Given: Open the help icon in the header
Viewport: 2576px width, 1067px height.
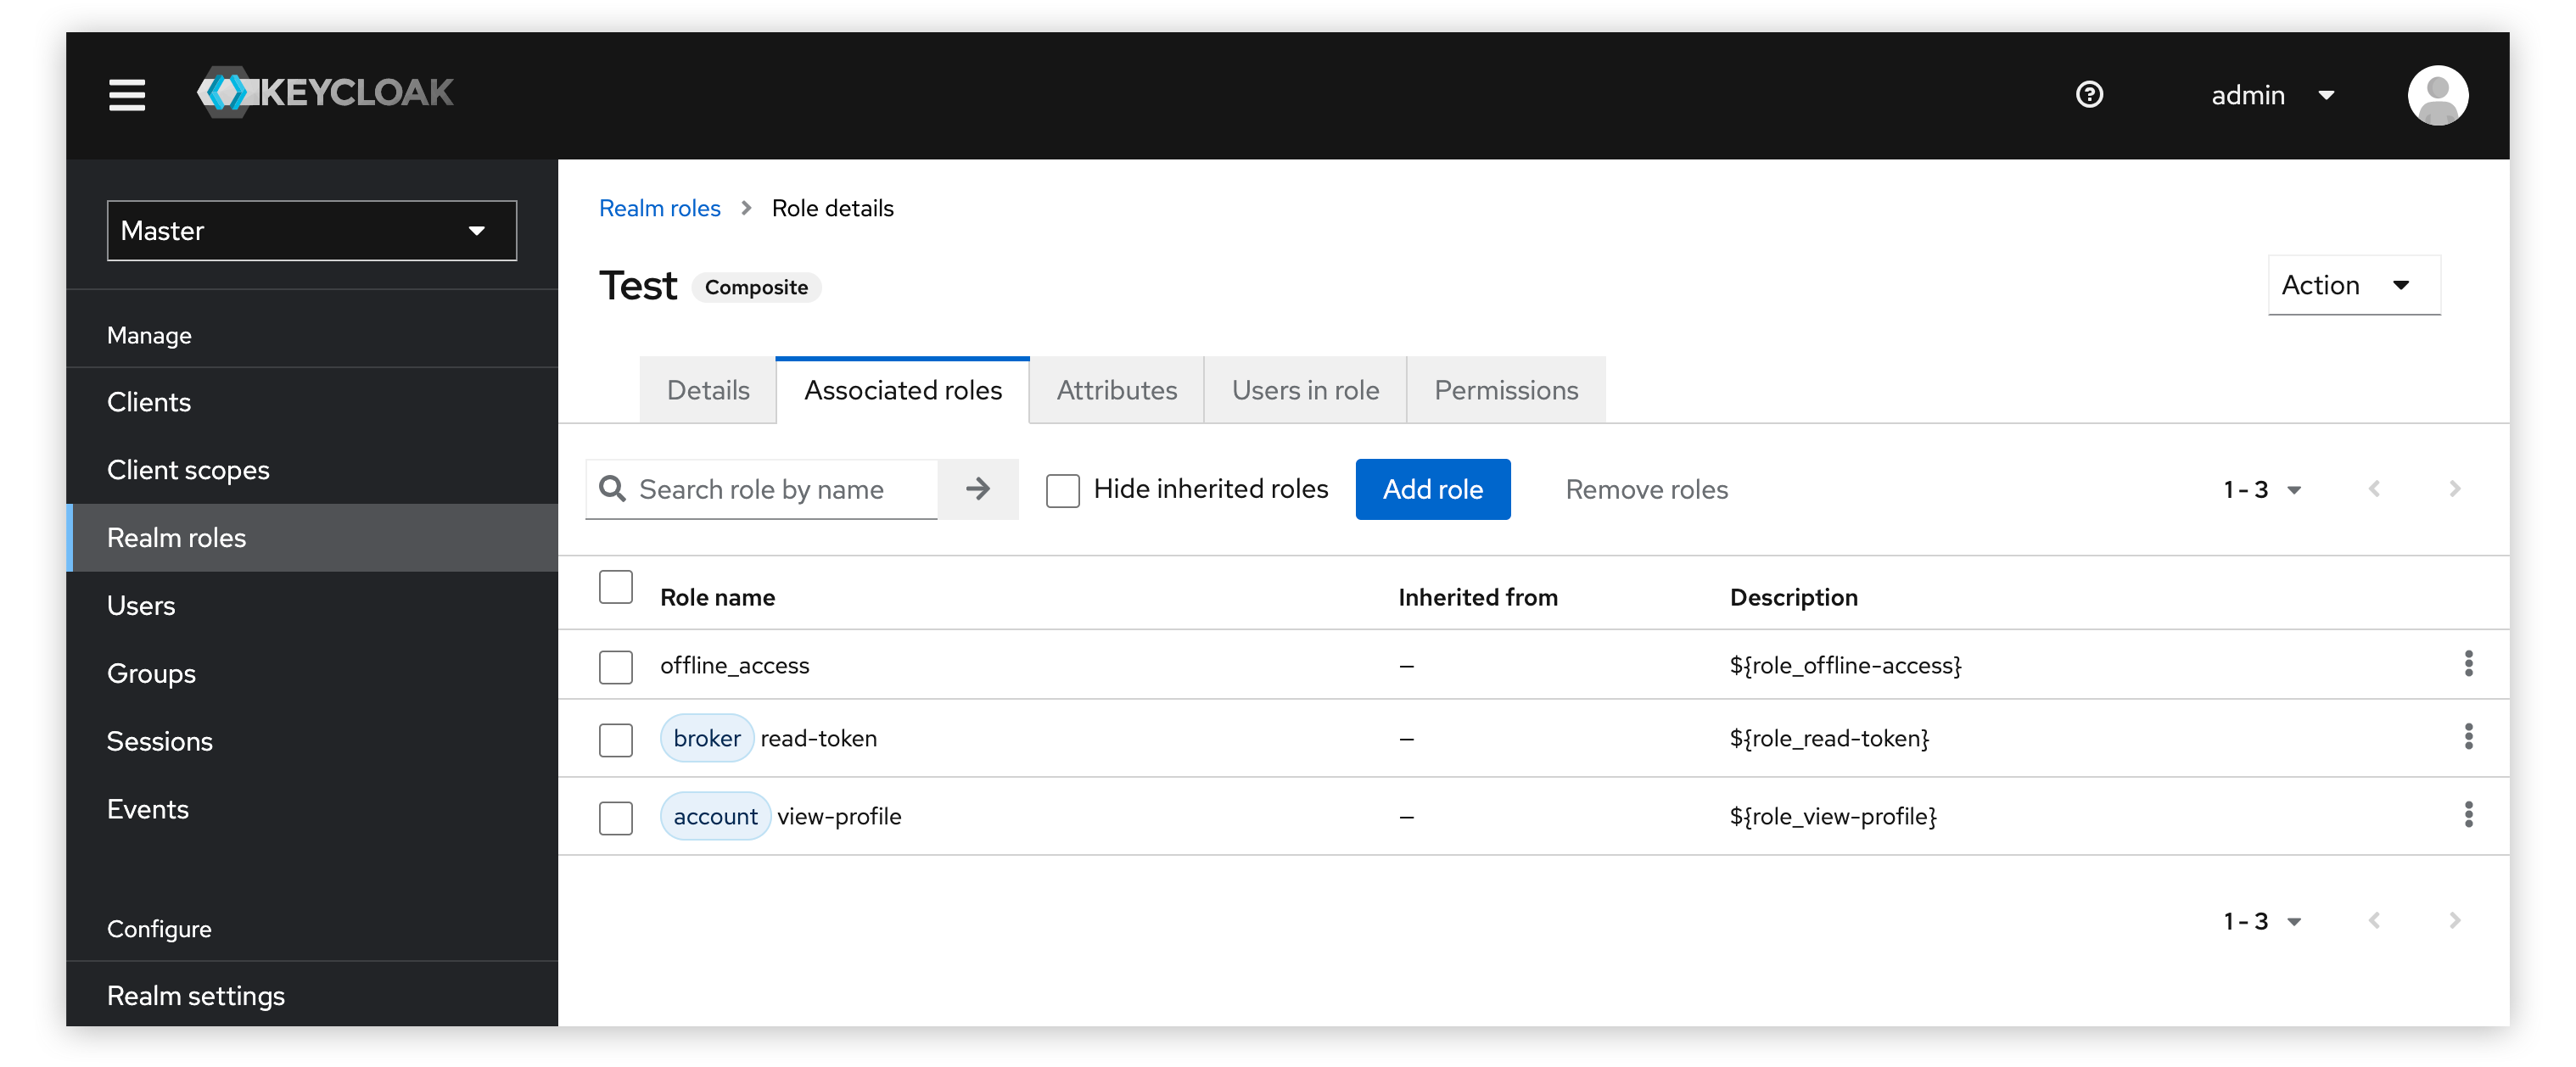Looking at the screenshot, I should pyautogui.click(x=2089, y=94).
